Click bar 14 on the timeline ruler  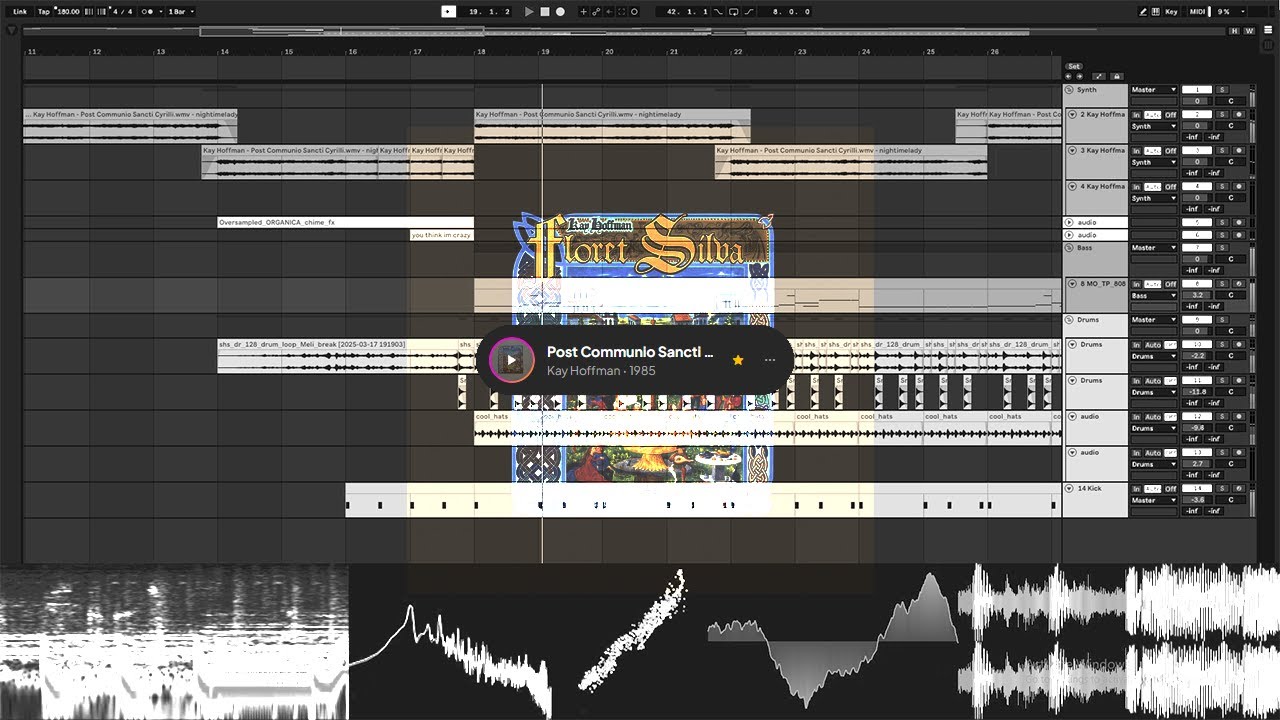point(224,51)
